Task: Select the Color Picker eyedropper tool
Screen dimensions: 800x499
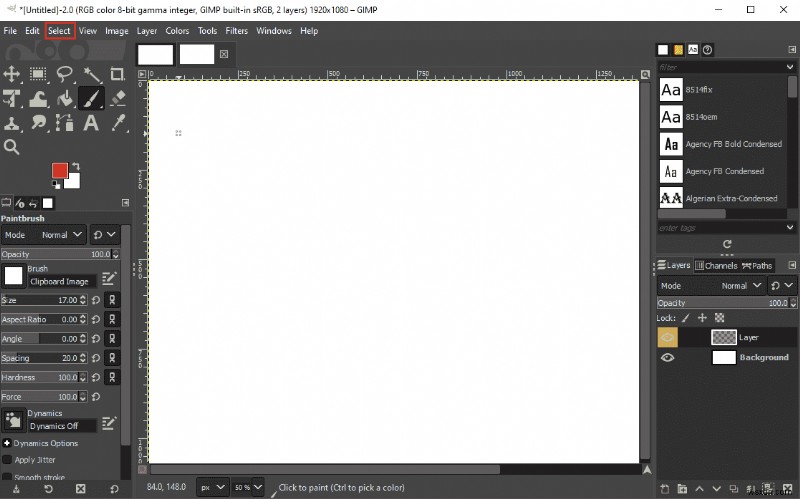Action: pyautogui.click(x=118, y=123)
